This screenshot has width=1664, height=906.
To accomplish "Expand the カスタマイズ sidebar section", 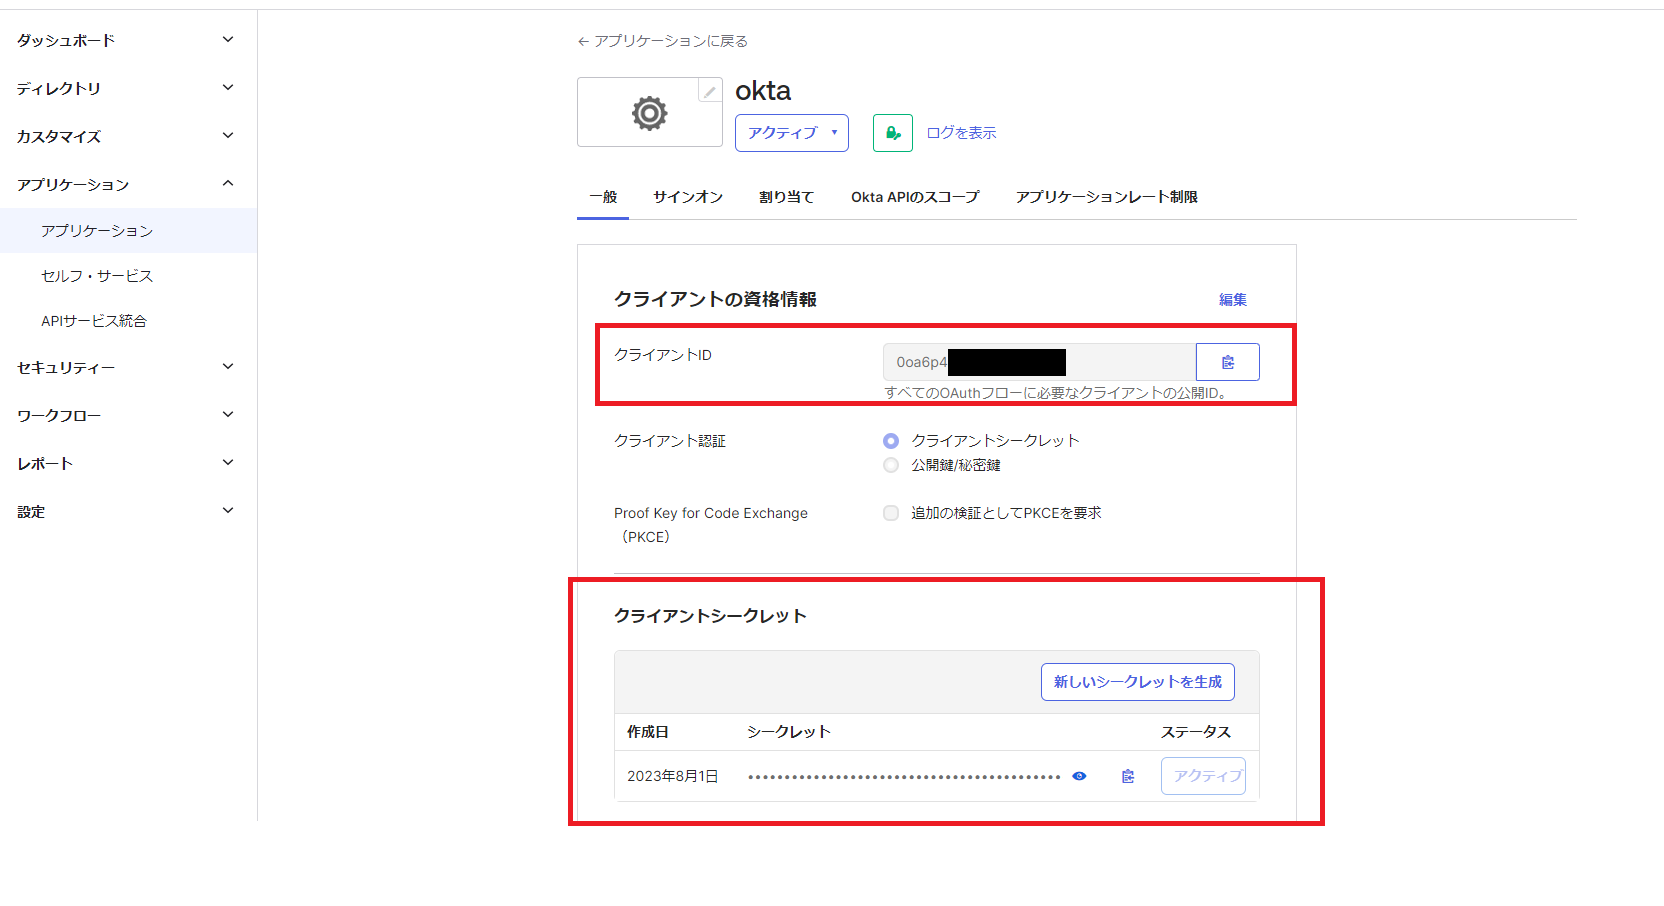I will pos(128,136).
